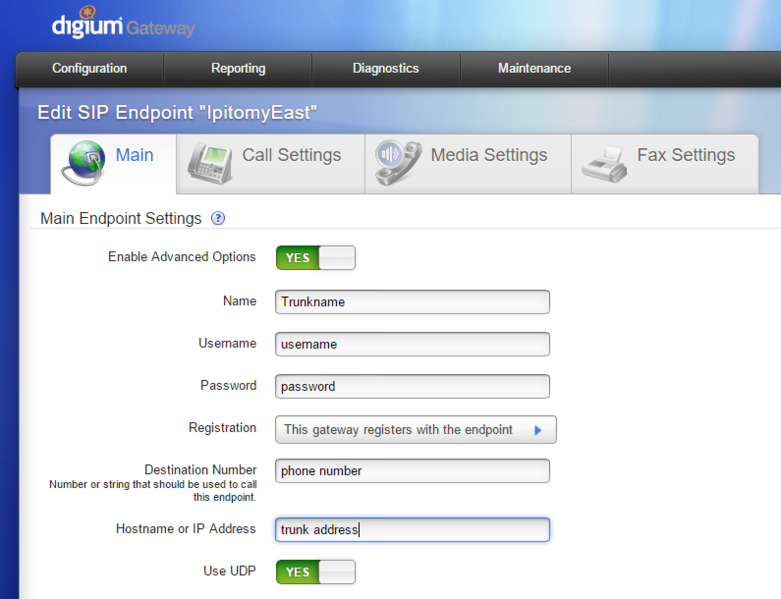781x599 pixels.
Task: Click the desk phone Call Settings icon
Action: pyautogui.click(x=210, y=161)
